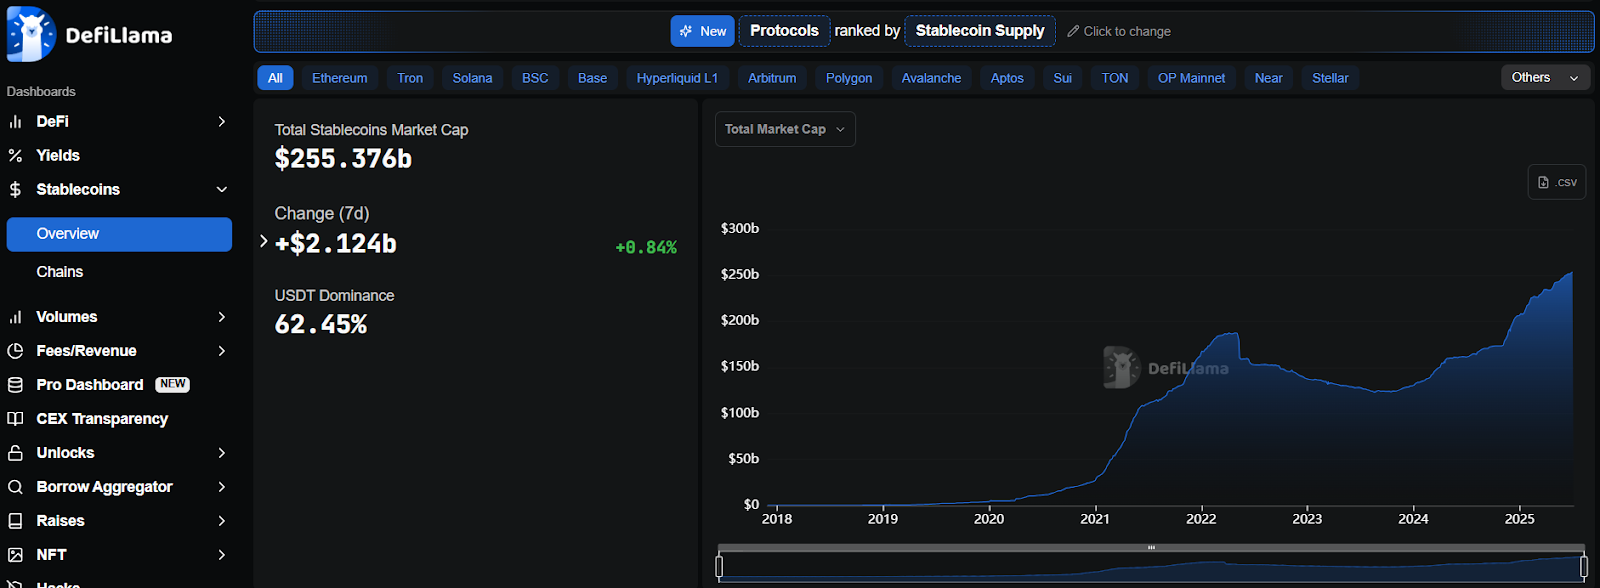
Task: Click the Stablecoin Supply selector
Action: [980, 31]
